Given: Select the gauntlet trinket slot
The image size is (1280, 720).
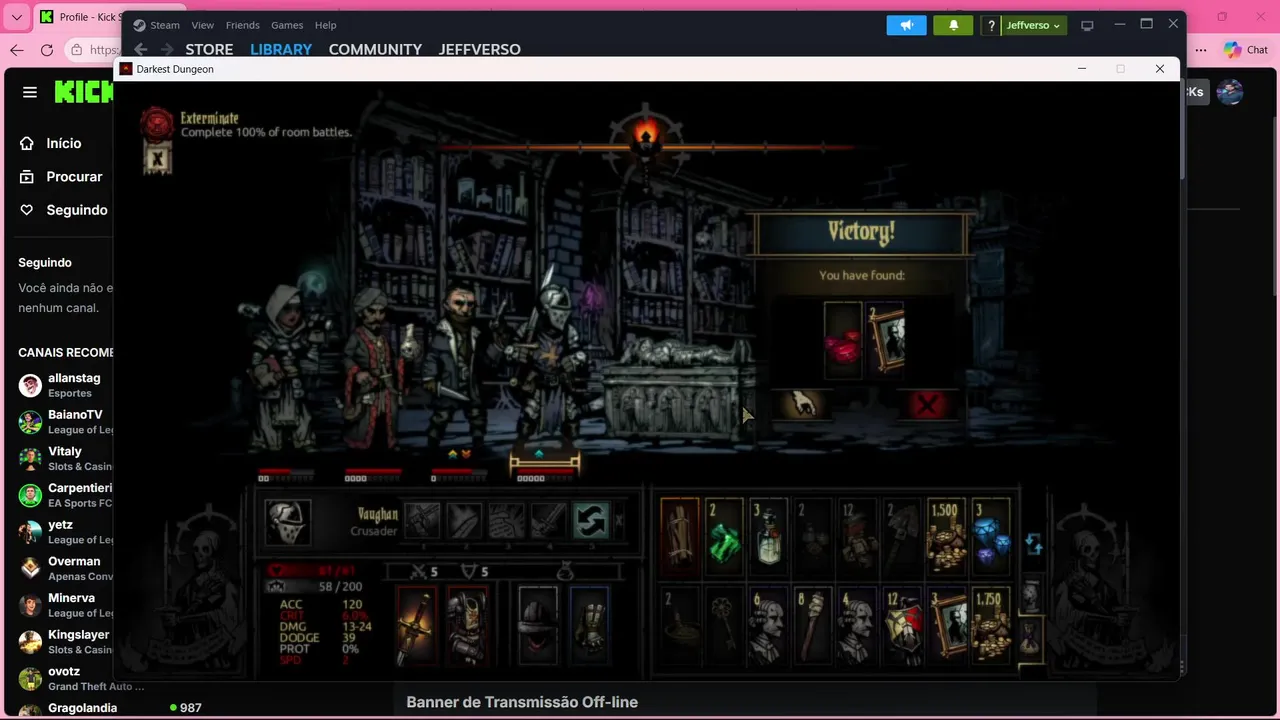Looking at the screenshot, I should pos(589,625).
